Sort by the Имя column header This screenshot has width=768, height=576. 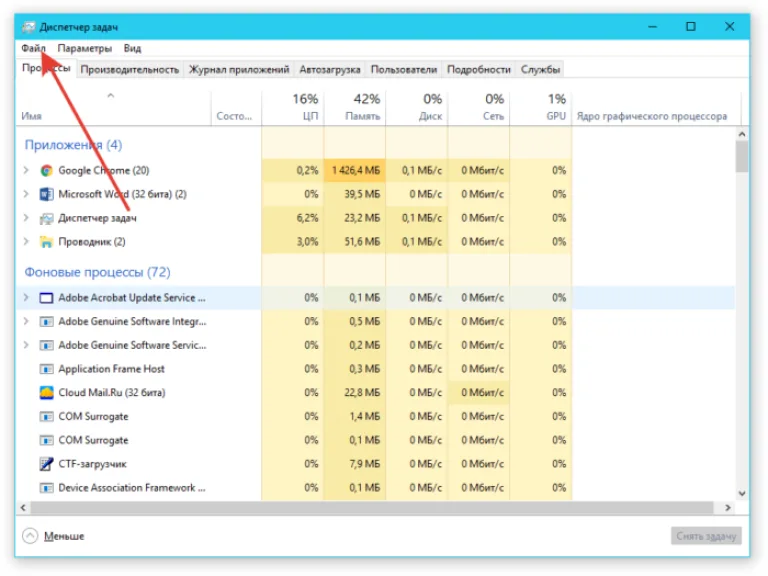pyautogui.click(x=114, y=108)
